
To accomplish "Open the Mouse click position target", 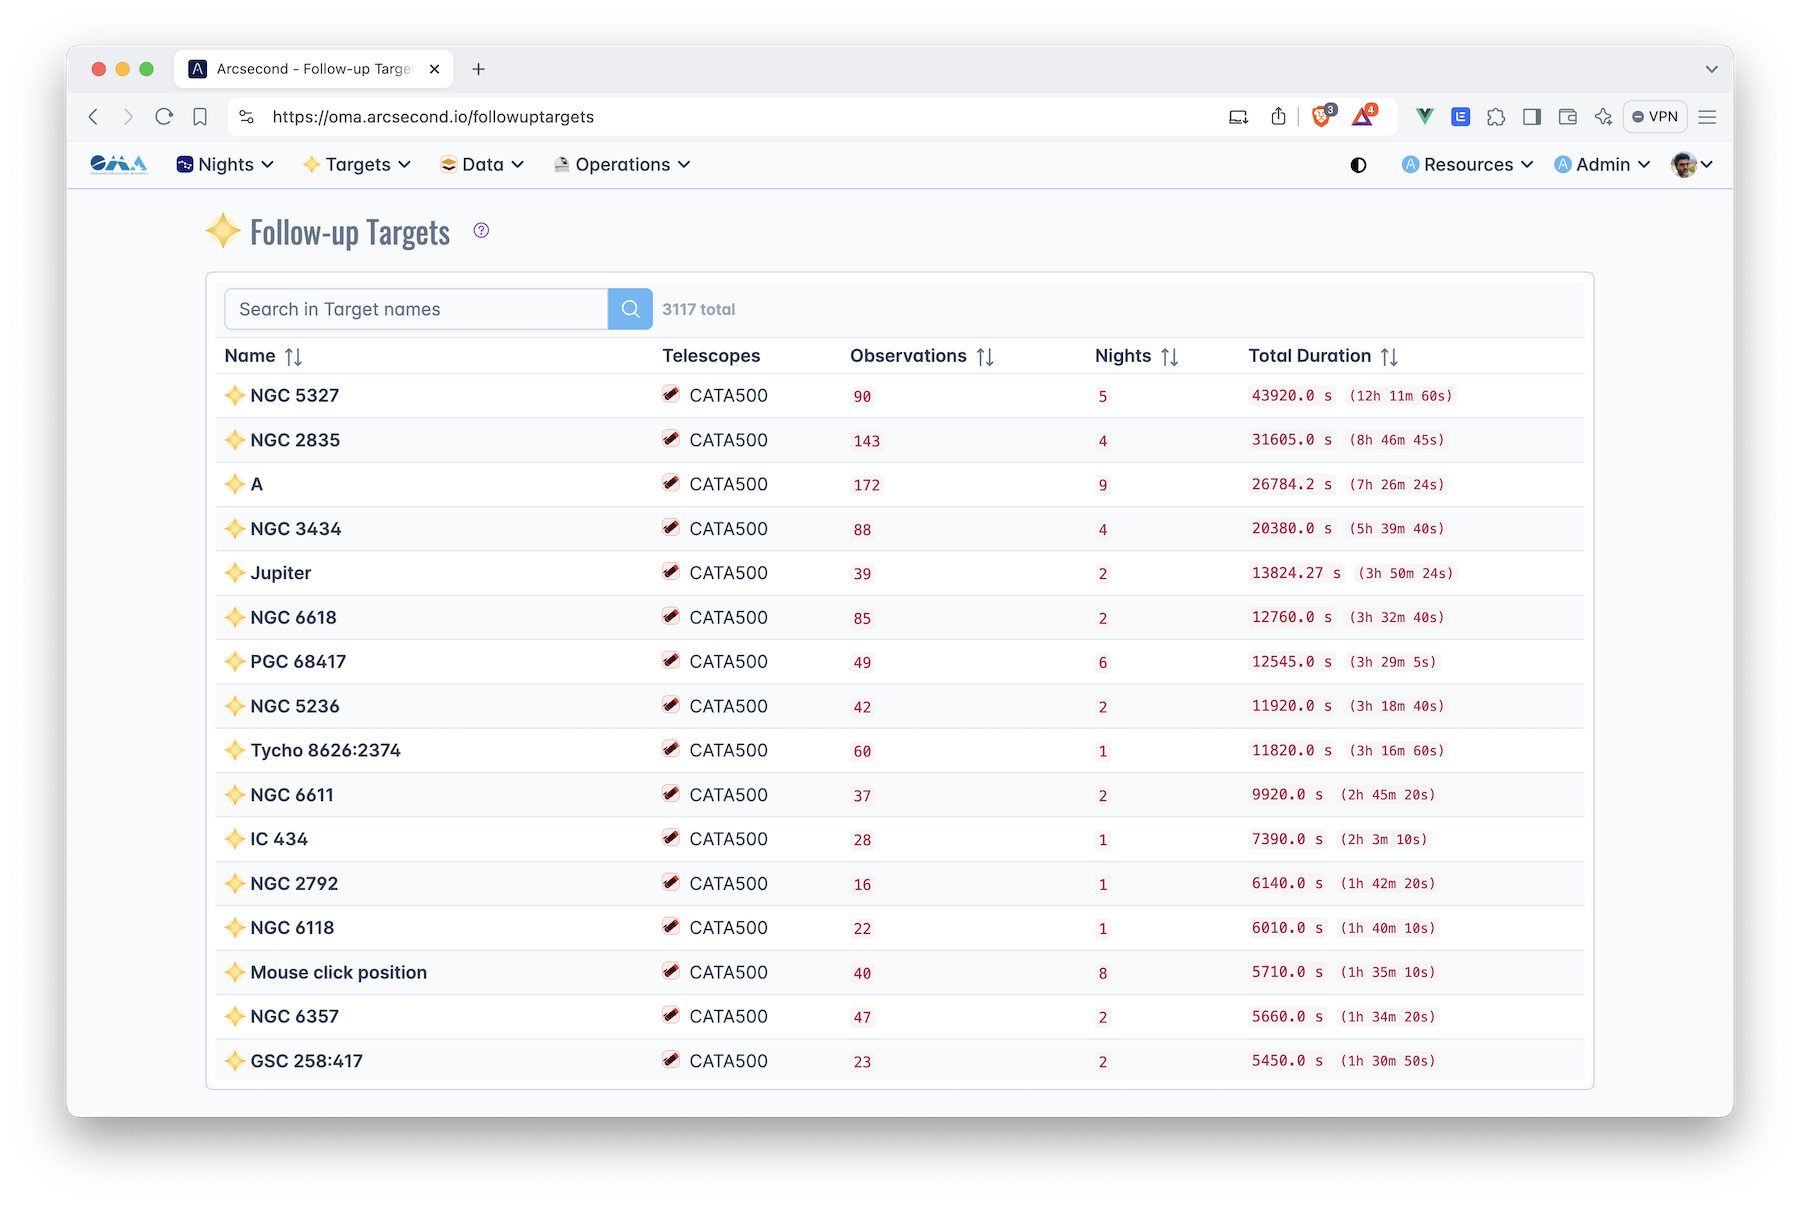I will point(339,971).
